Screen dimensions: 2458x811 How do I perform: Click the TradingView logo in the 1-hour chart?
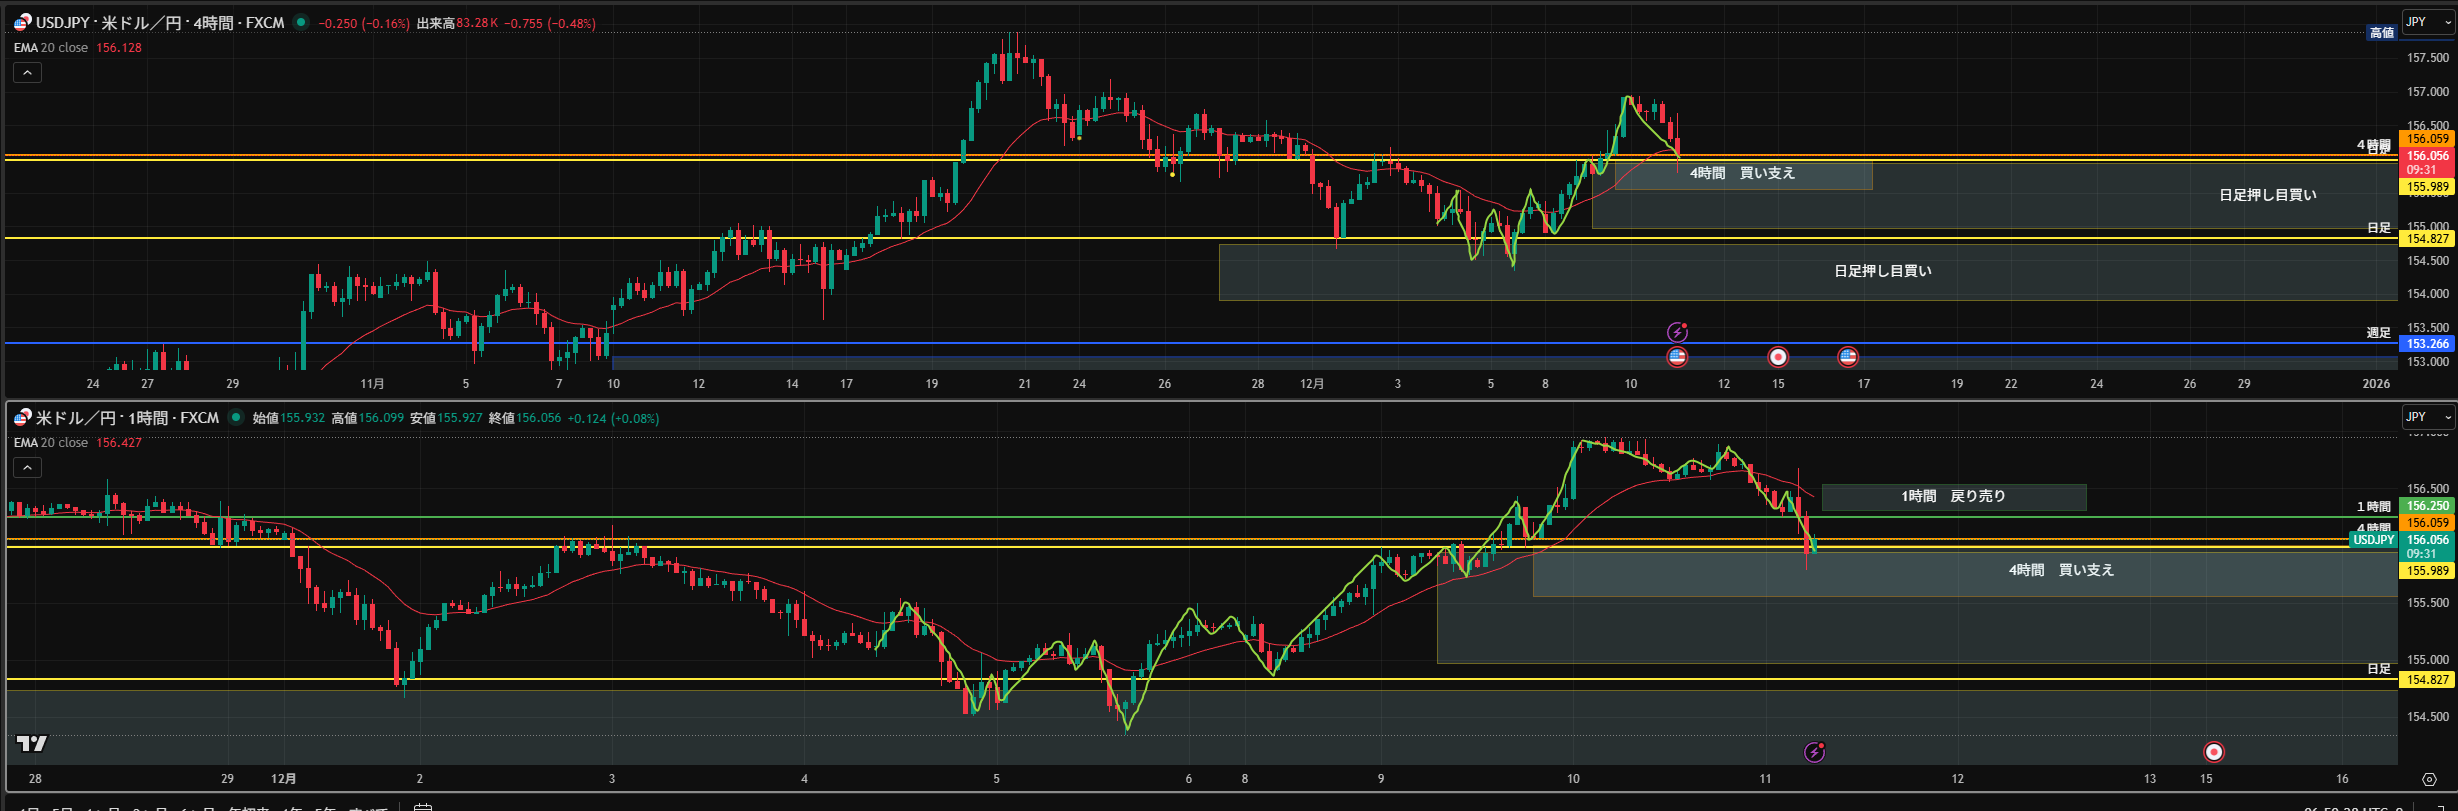[x=32, y=743]
